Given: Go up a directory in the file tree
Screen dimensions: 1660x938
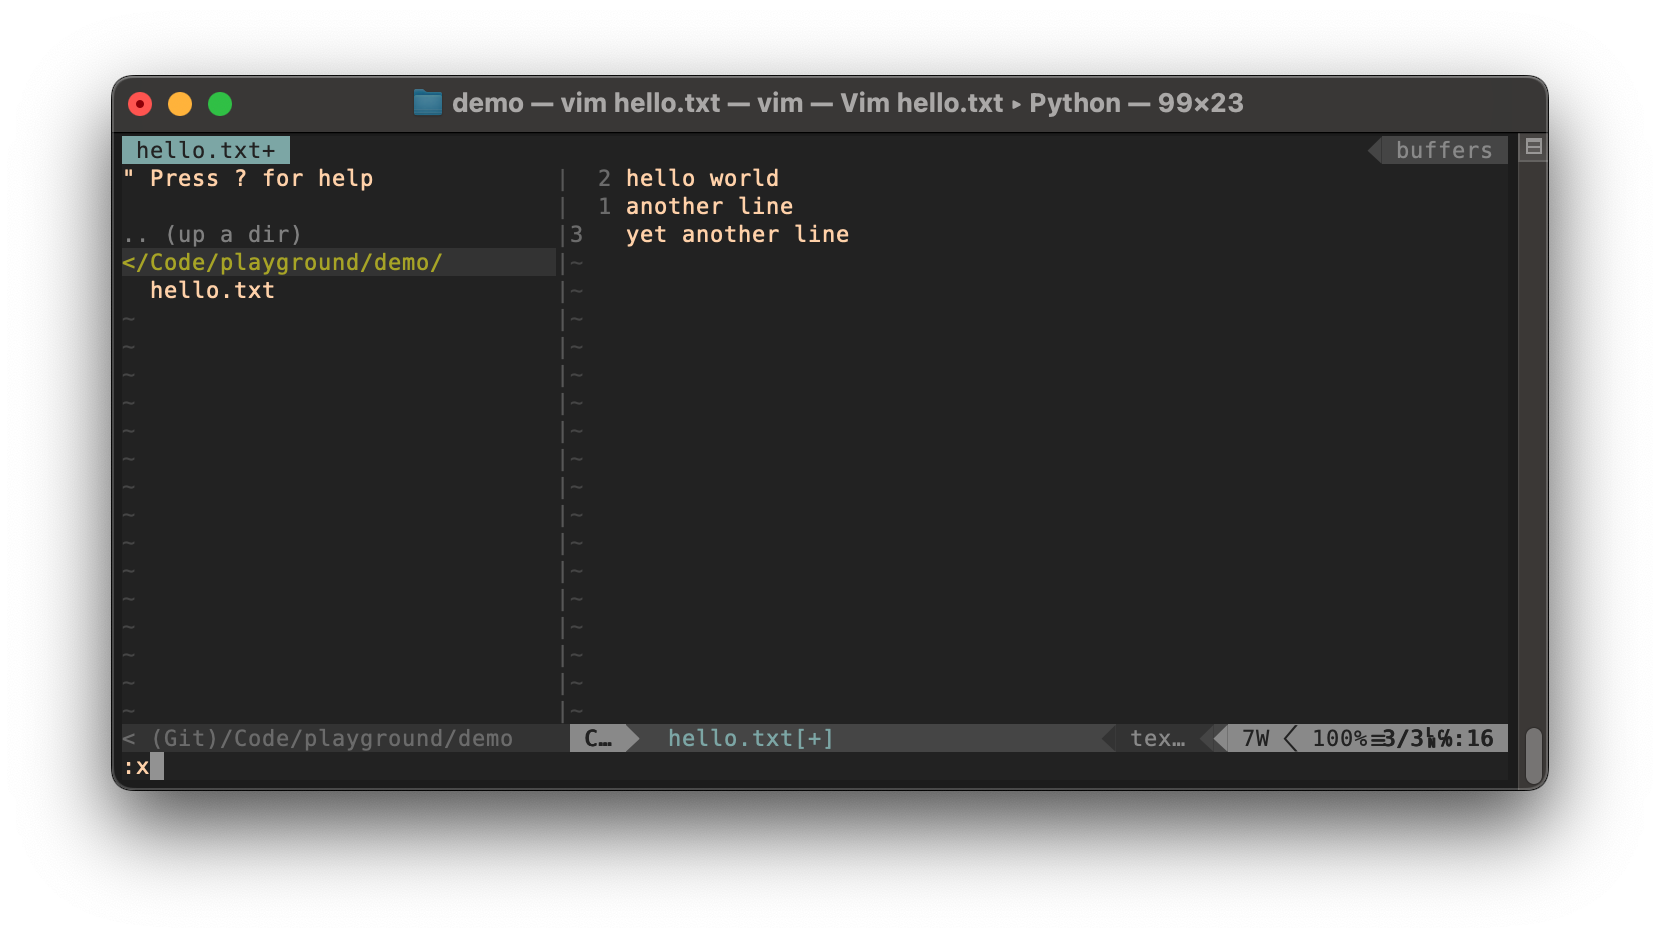Looking at the screenshot, I should pos(212,234).
